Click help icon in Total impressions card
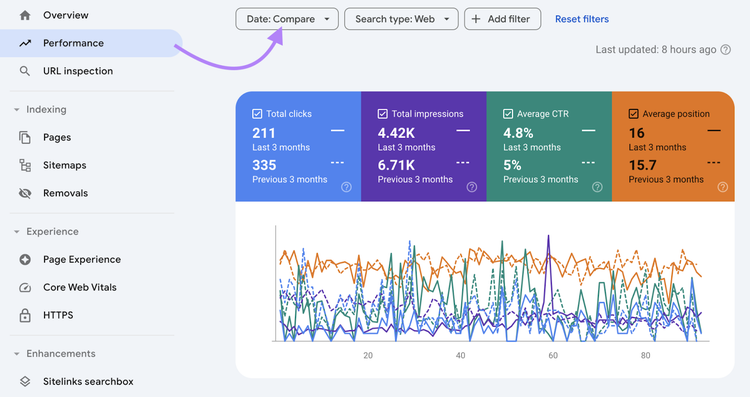Image resolution: width=750 pixels, height=397 pixels. point(472,187)
